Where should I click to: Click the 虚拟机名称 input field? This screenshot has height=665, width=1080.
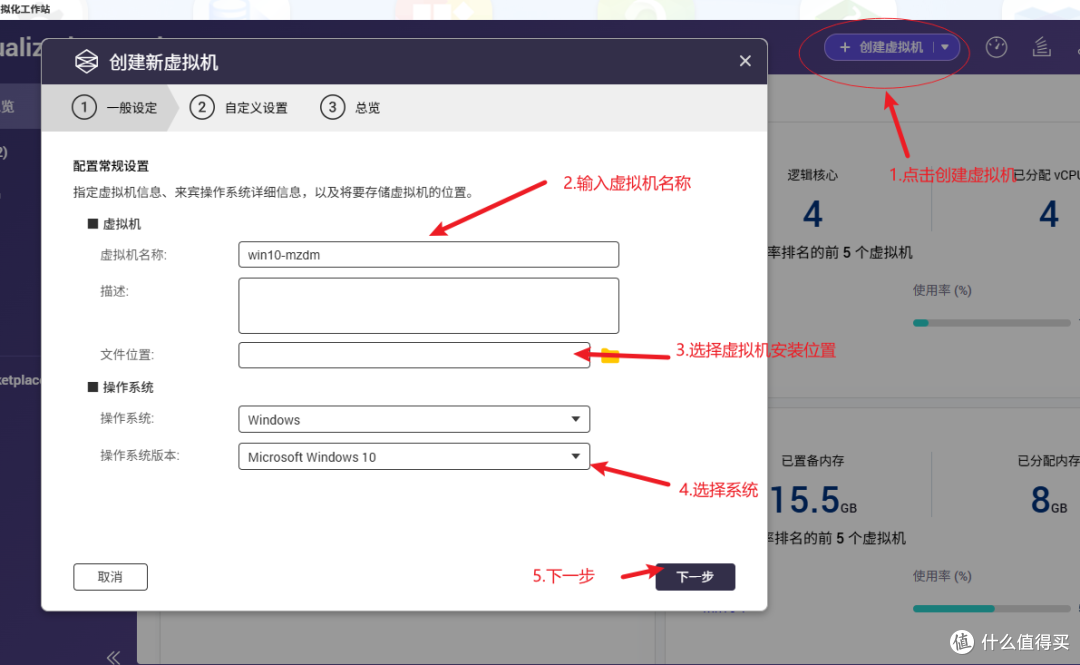pyautogui.click(x=428, y=254)
